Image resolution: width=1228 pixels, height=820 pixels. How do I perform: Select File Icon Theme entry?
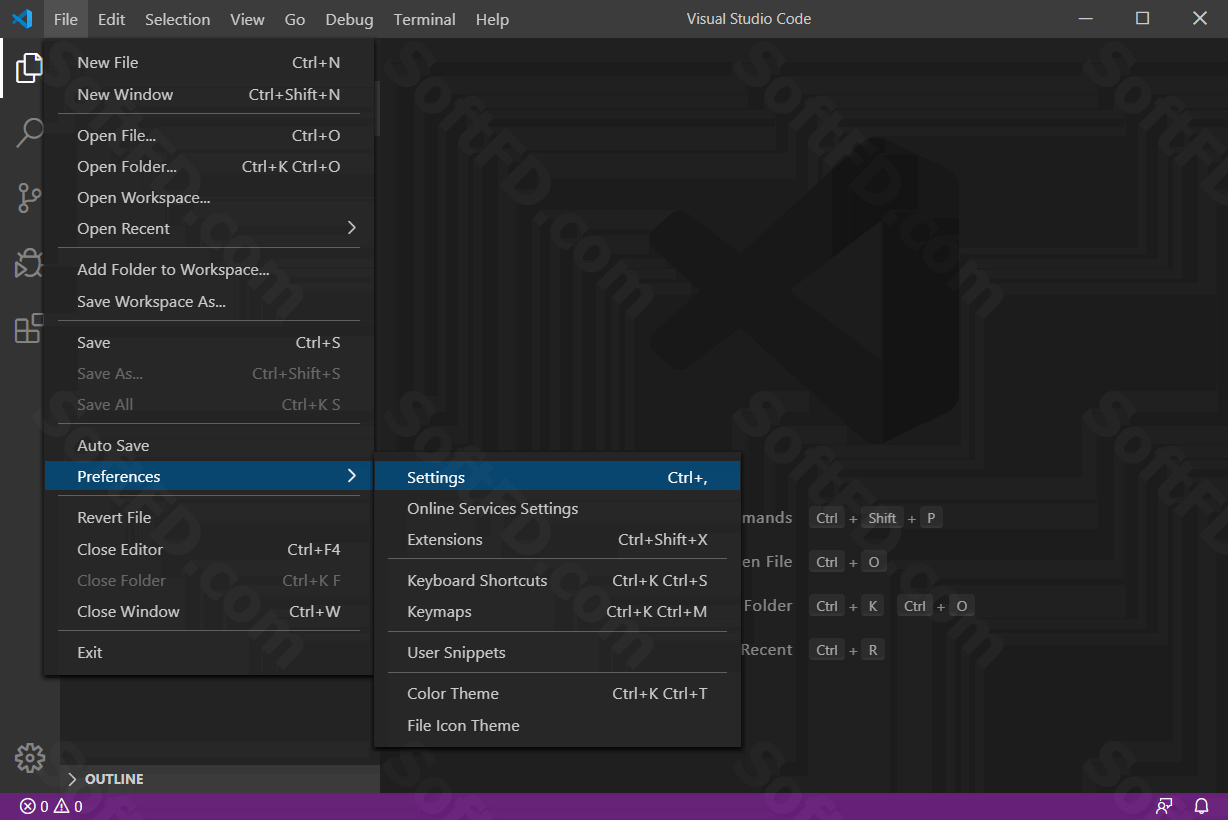click(x=557, y=725)
